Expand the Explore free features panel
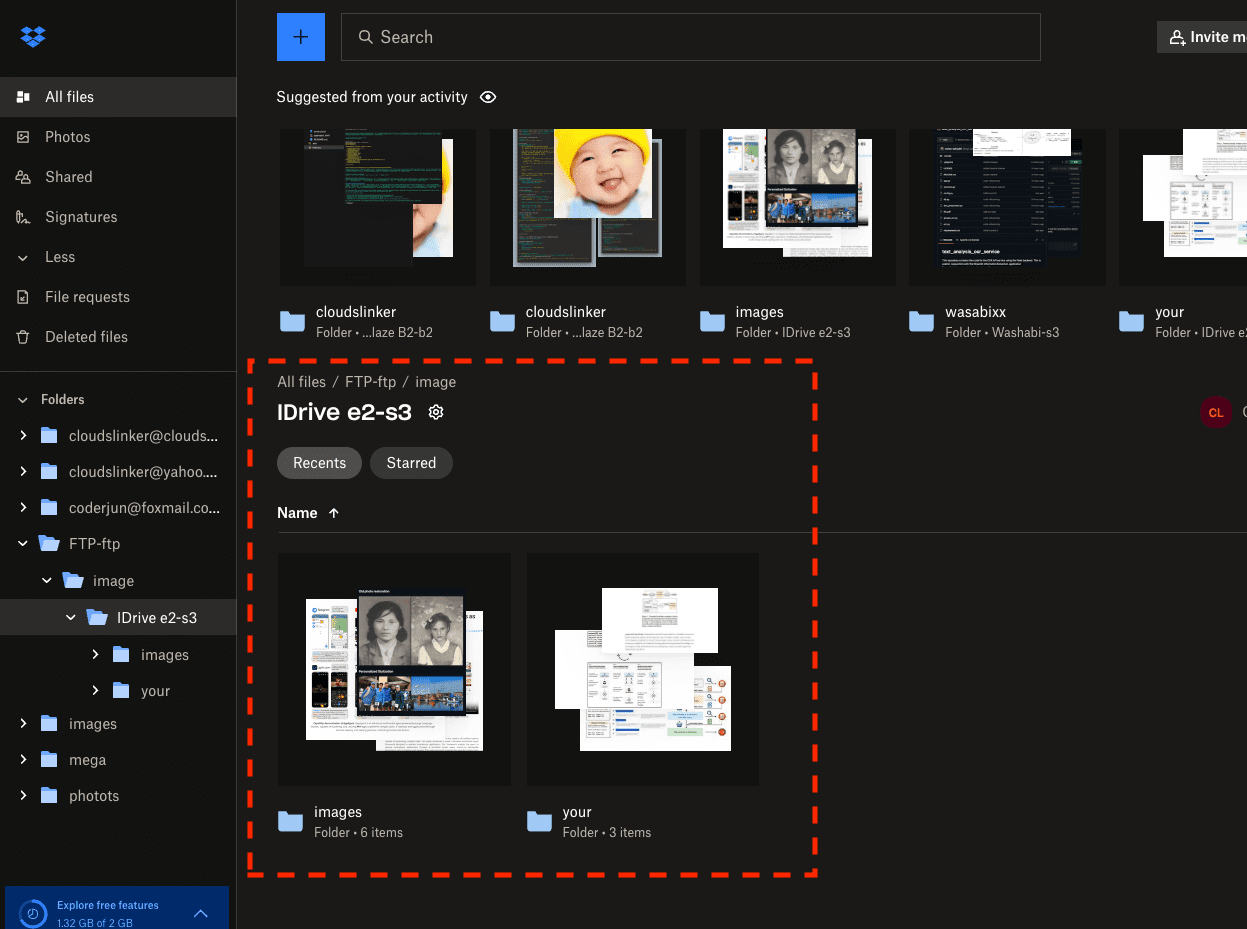1247x929 pixels. (x=201, y=914)
